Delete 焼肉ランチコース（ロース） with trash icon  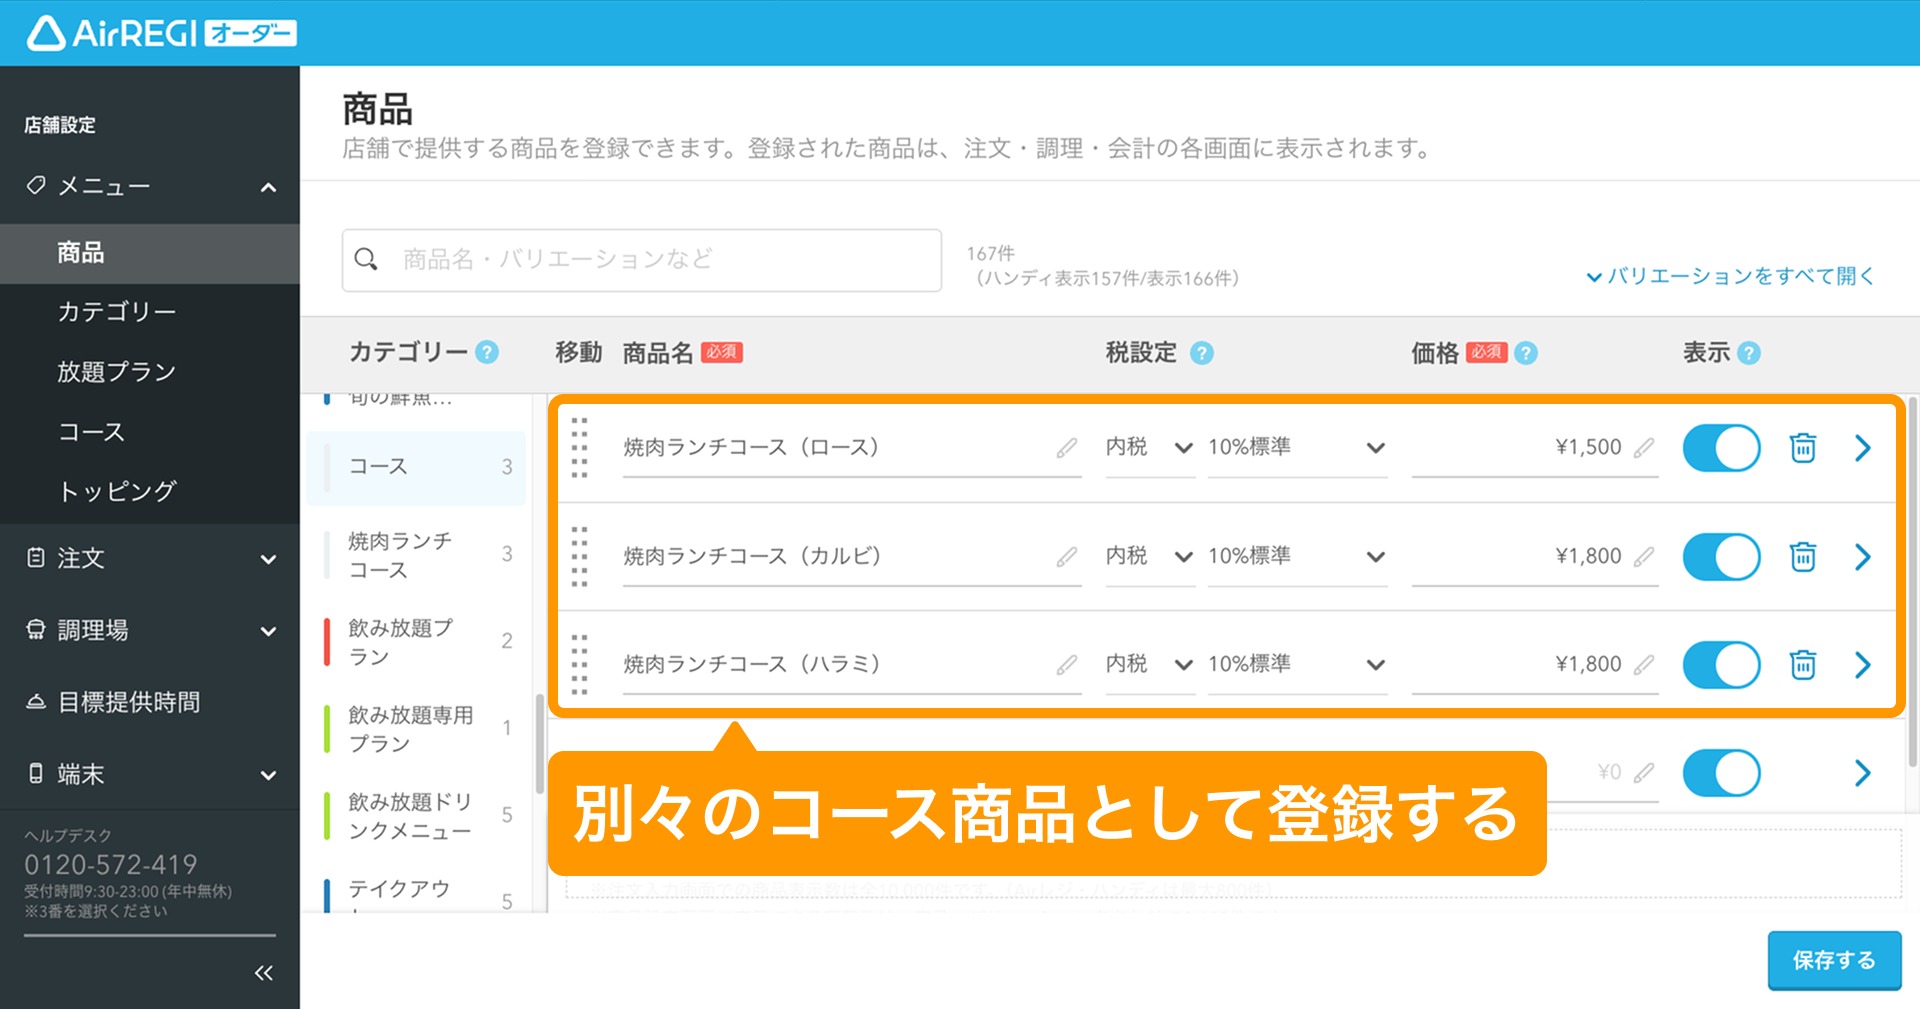tap(1803, 448)
